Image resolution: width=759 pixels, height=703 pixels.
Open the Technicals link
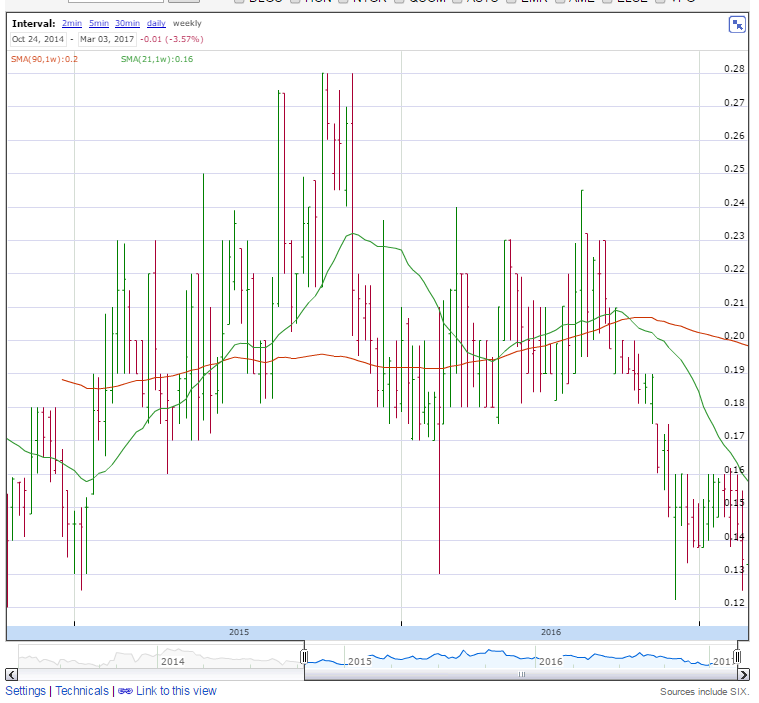(82, 691)
